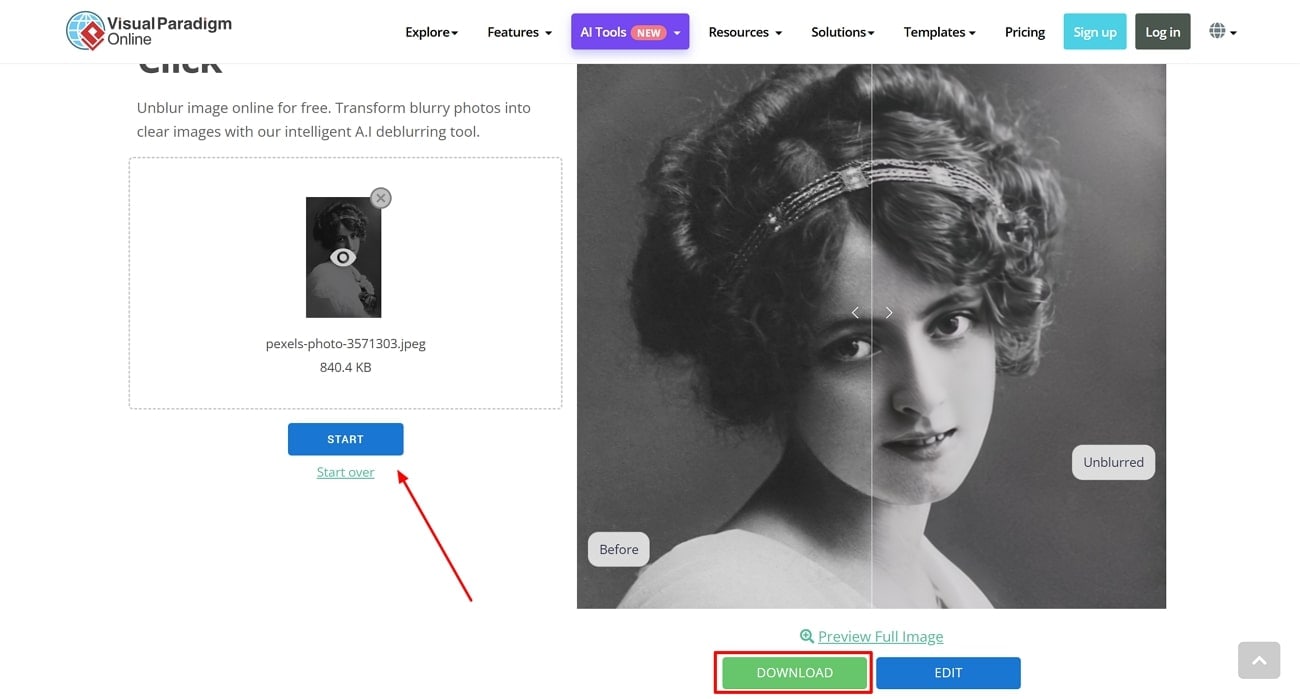Click the left arrow in the comparison viewer
Screen dimensions: 1300x699
(x=855, y=312)
